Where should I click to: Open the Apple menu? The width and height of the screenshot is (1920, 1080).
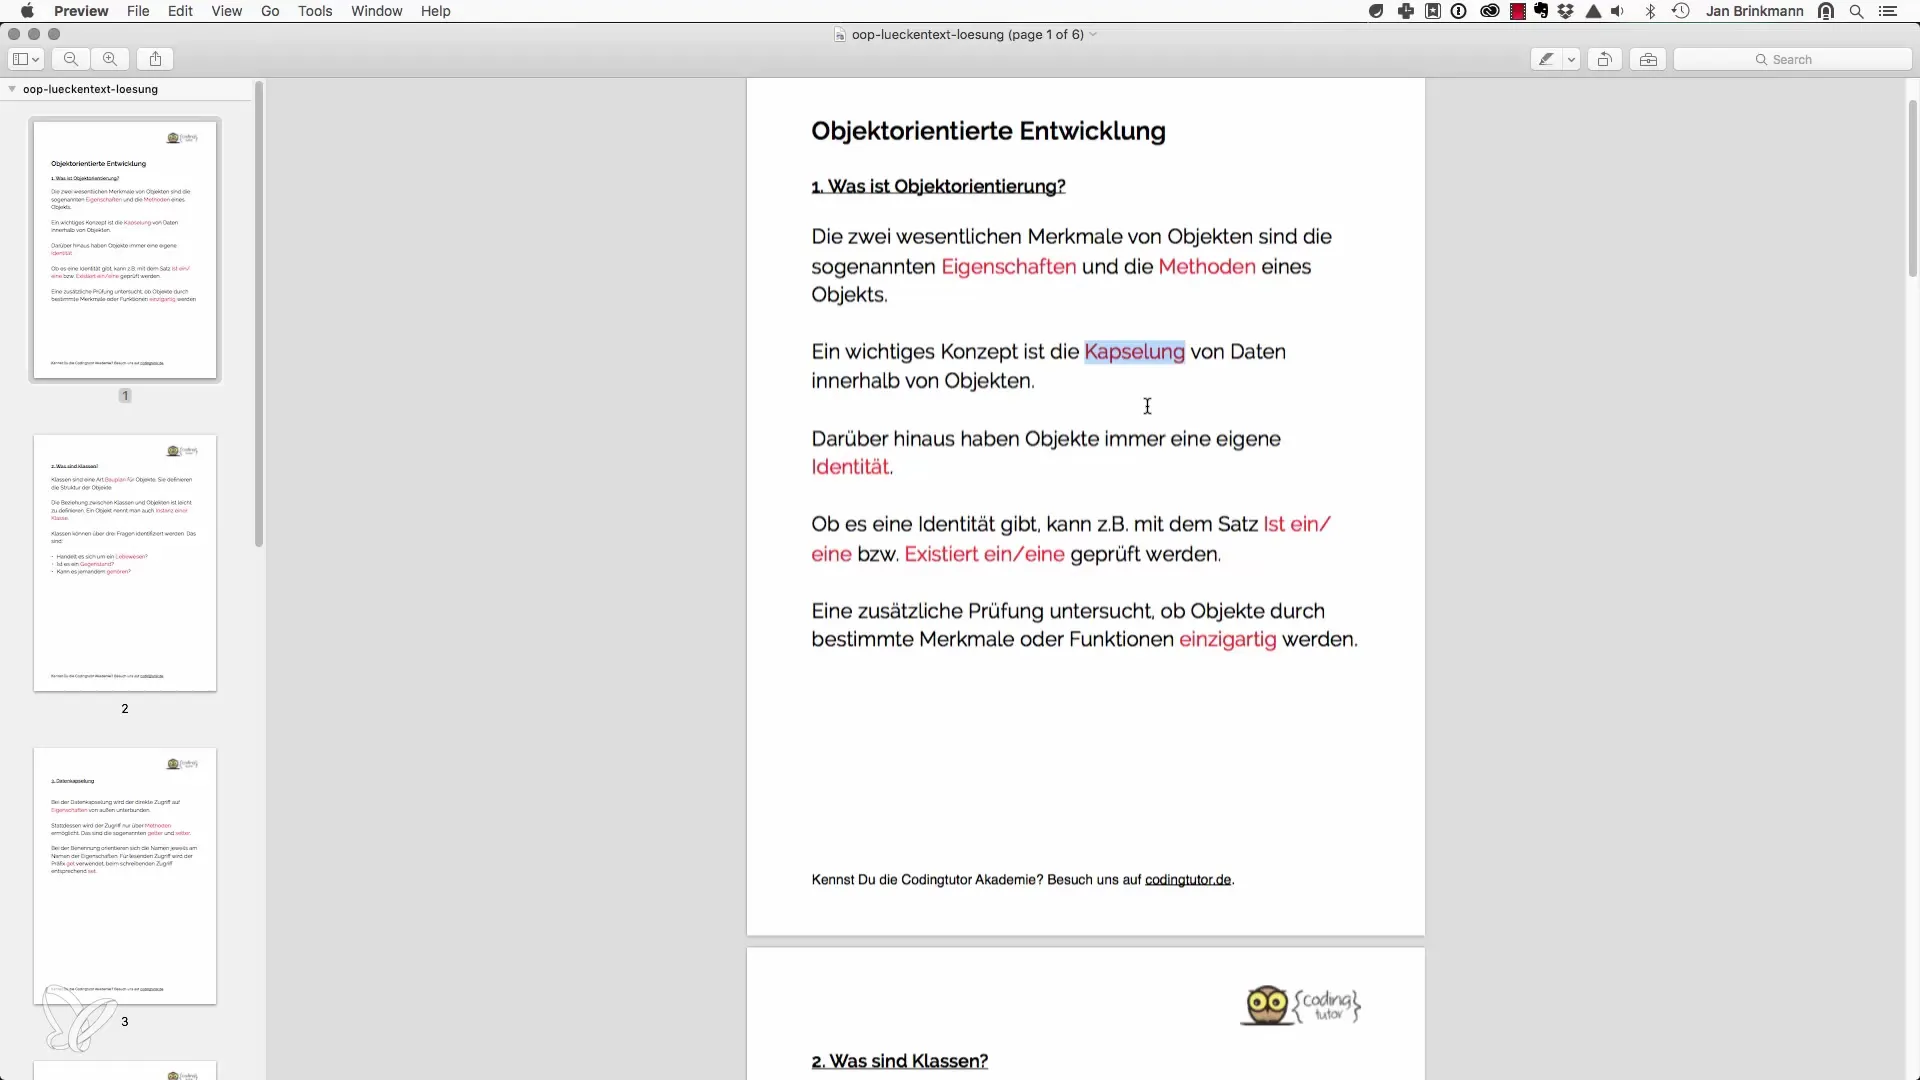27,11
